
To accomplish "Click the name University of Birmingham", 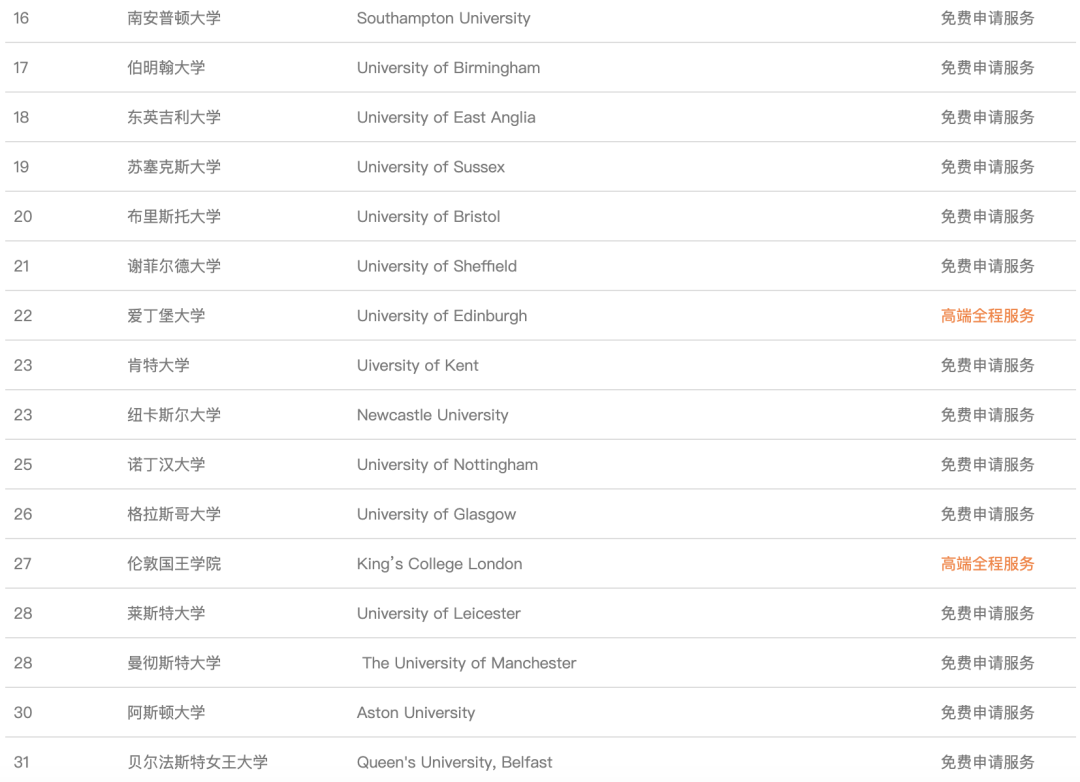I will tap(448, 68).
